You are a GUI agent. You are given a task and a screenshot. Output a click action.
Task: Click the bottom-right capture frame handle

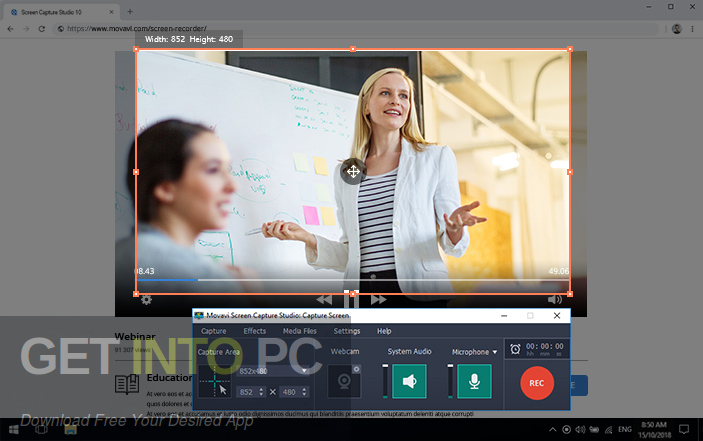[x=570, y=294]
